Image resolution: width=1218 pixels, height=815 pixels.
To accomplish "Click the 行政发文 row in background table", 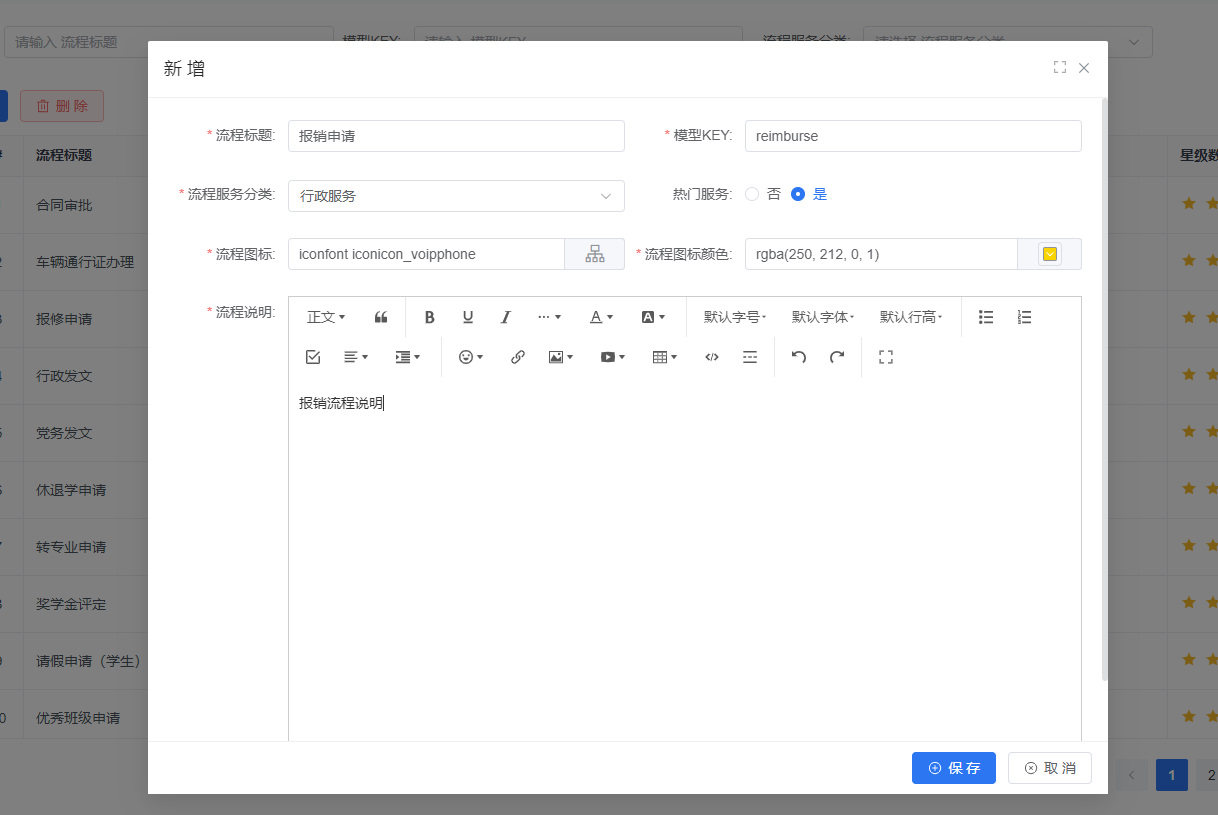I will 64,376.
